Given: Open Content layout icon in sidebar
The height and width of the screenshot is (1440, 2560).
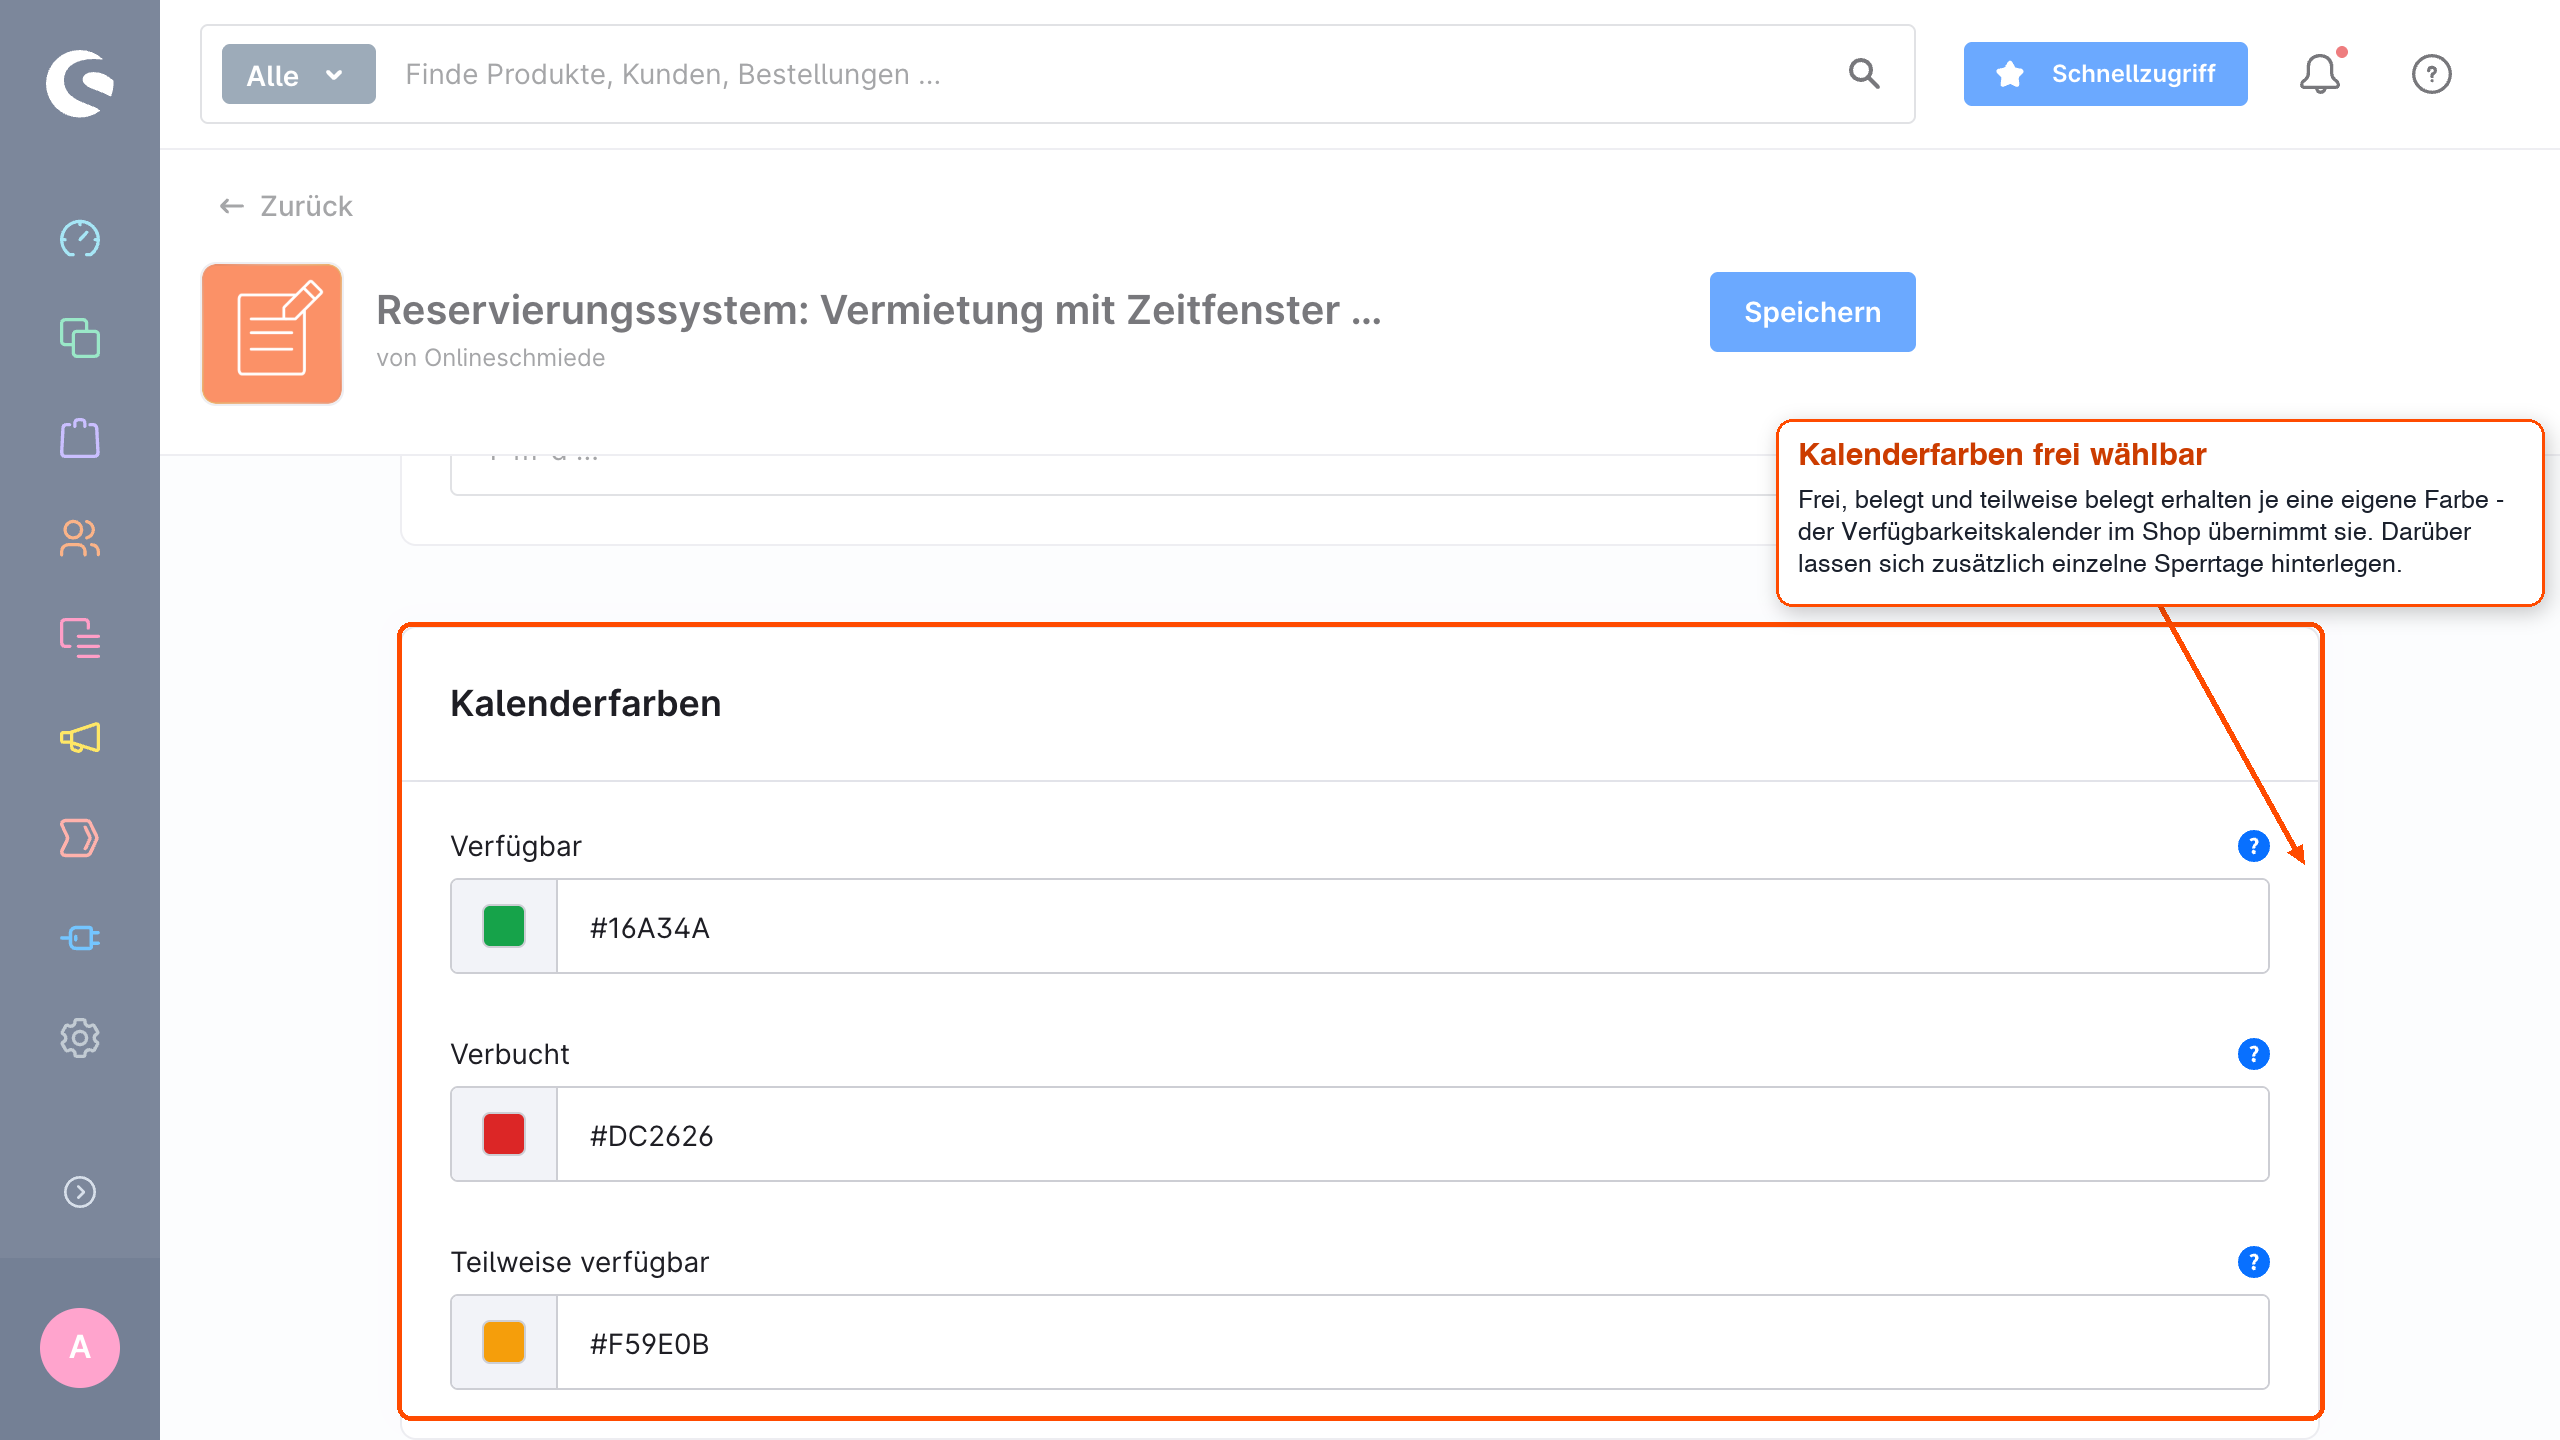Looking at the screenshot, I should (80, 638).
